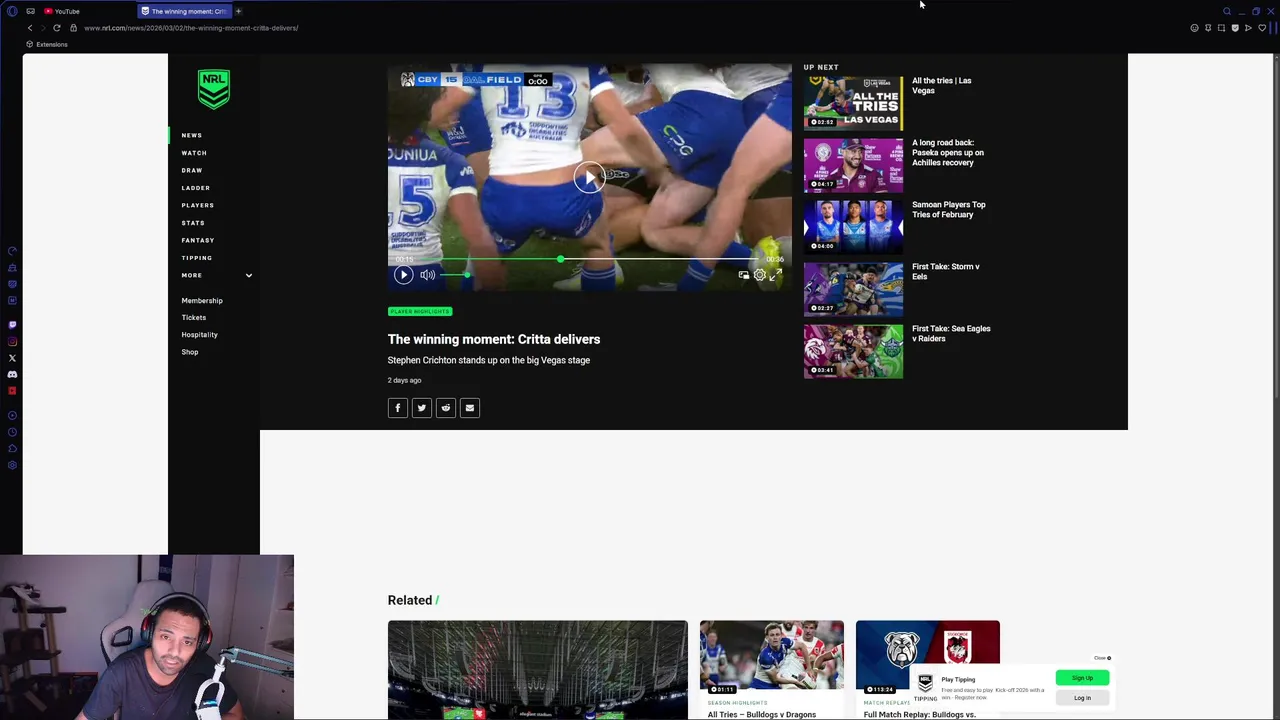The image size is (1280, 720).
Task: Click the smiley face toolbar icon
Action: pyautogui.click(x=1194, y=28)
